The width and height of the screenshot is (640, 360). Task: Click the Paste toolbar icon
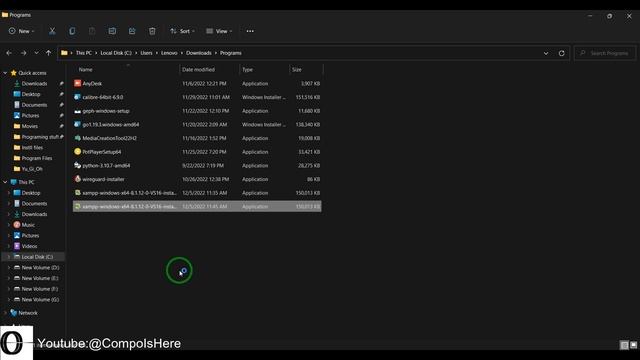point(92,31)
